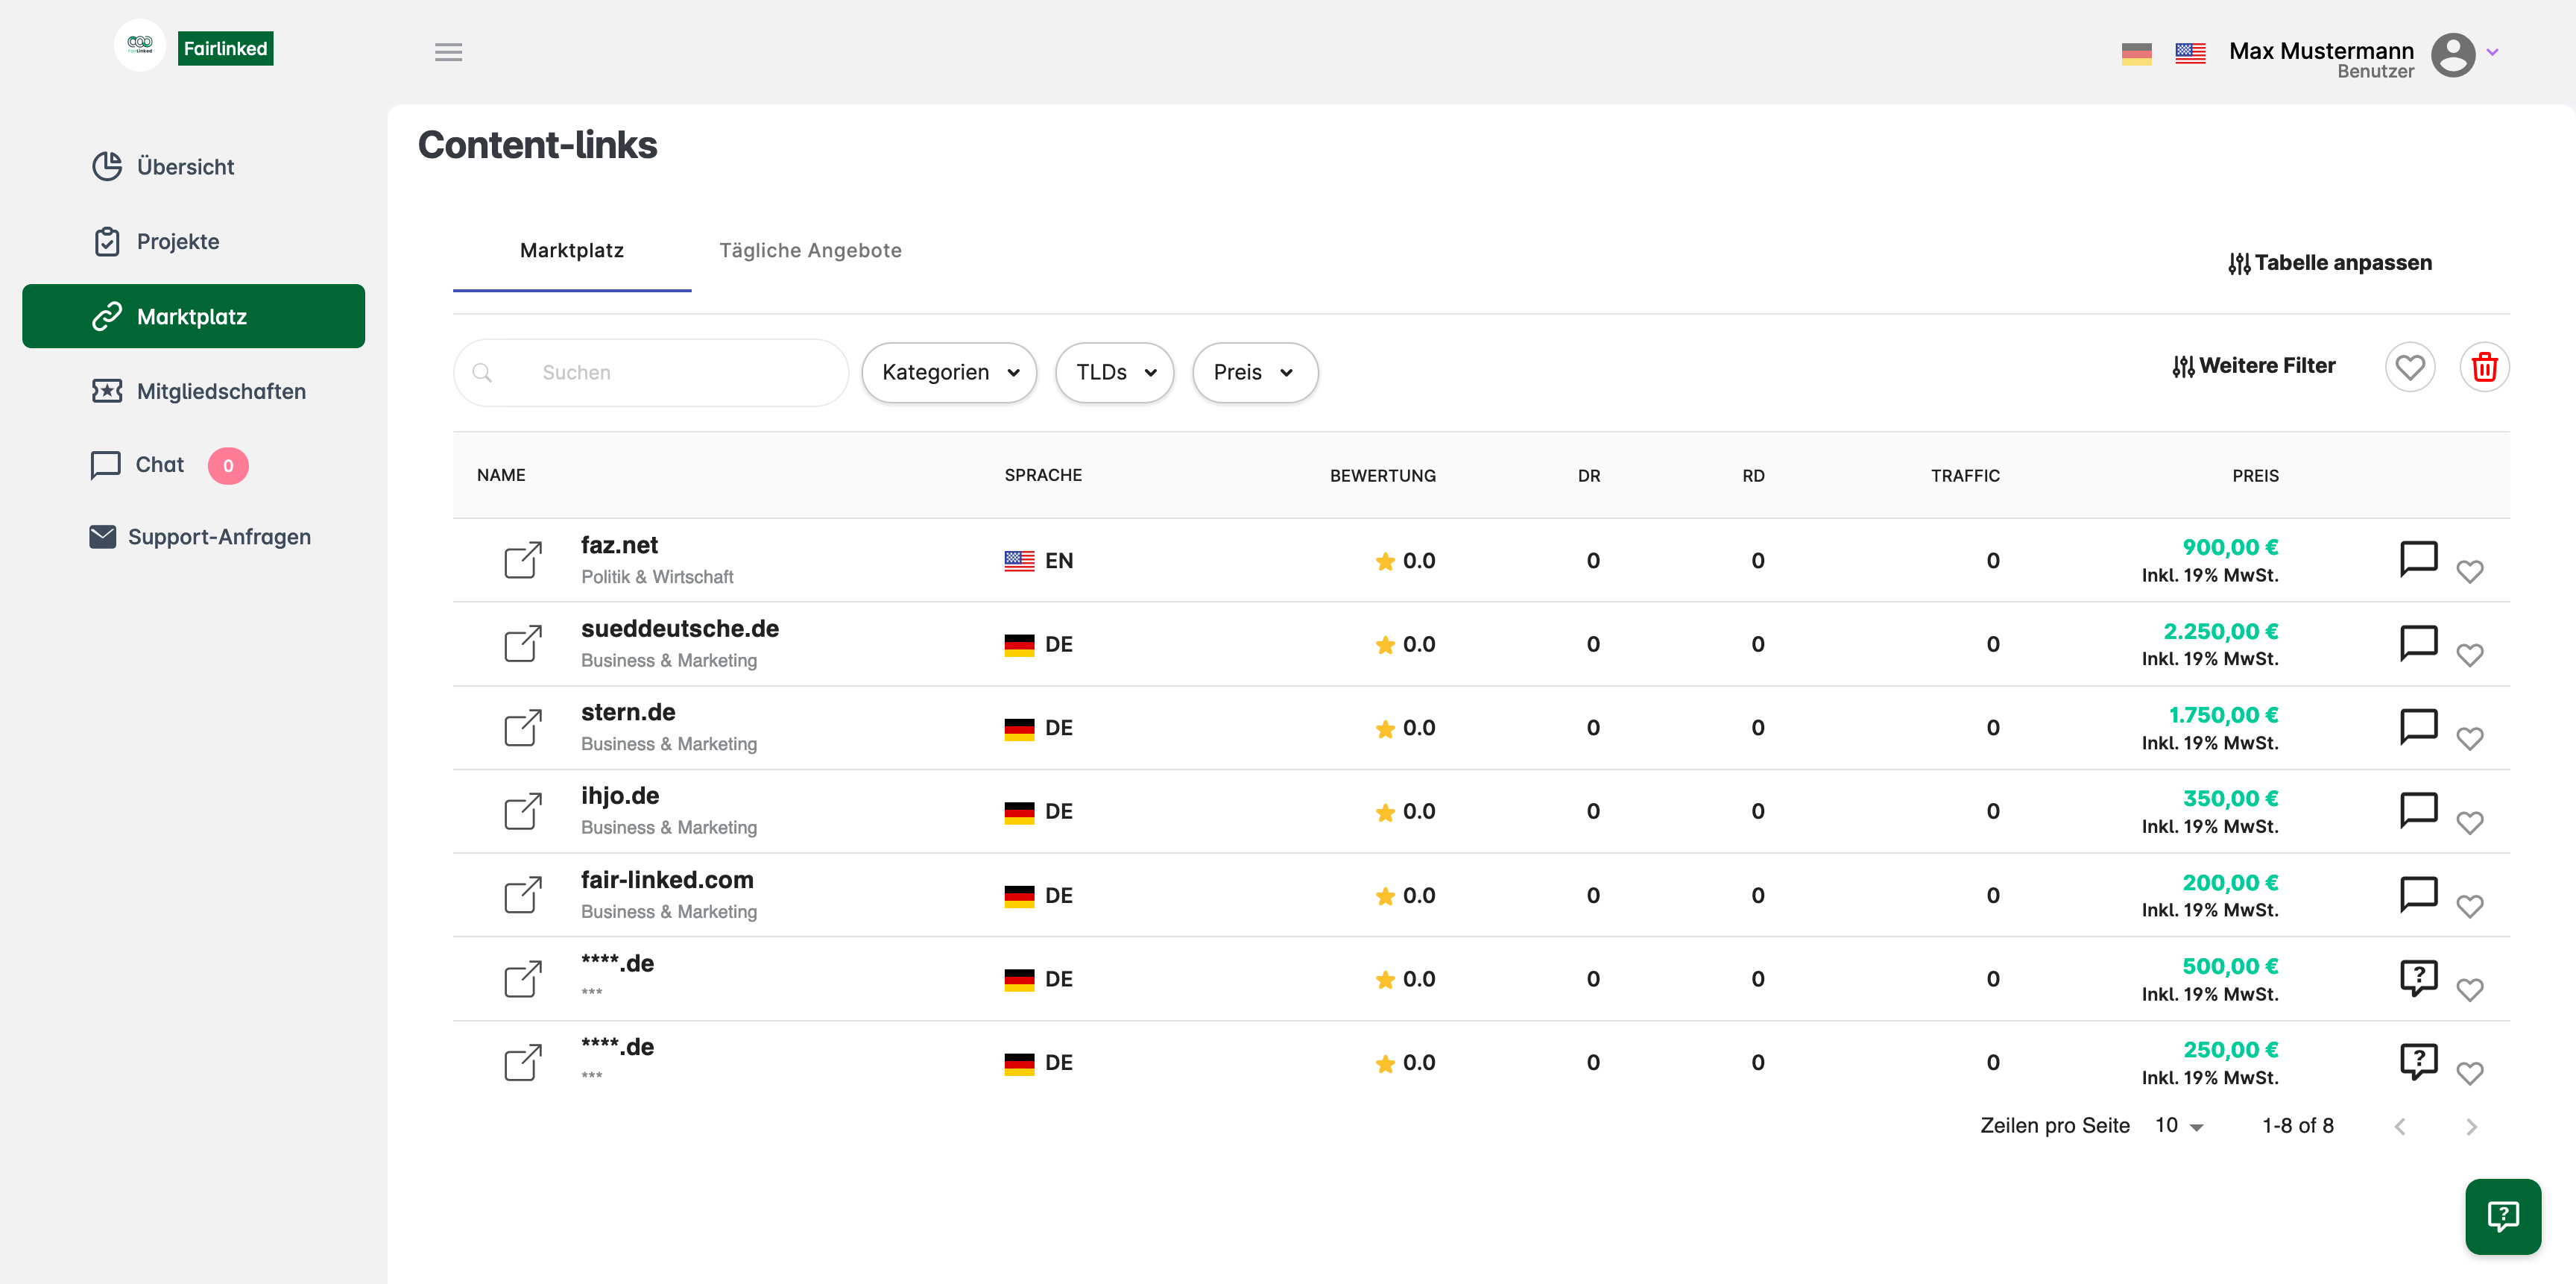Sort by TRAFFIC column header
2576x1284 pixels.
coord(1965,476)
